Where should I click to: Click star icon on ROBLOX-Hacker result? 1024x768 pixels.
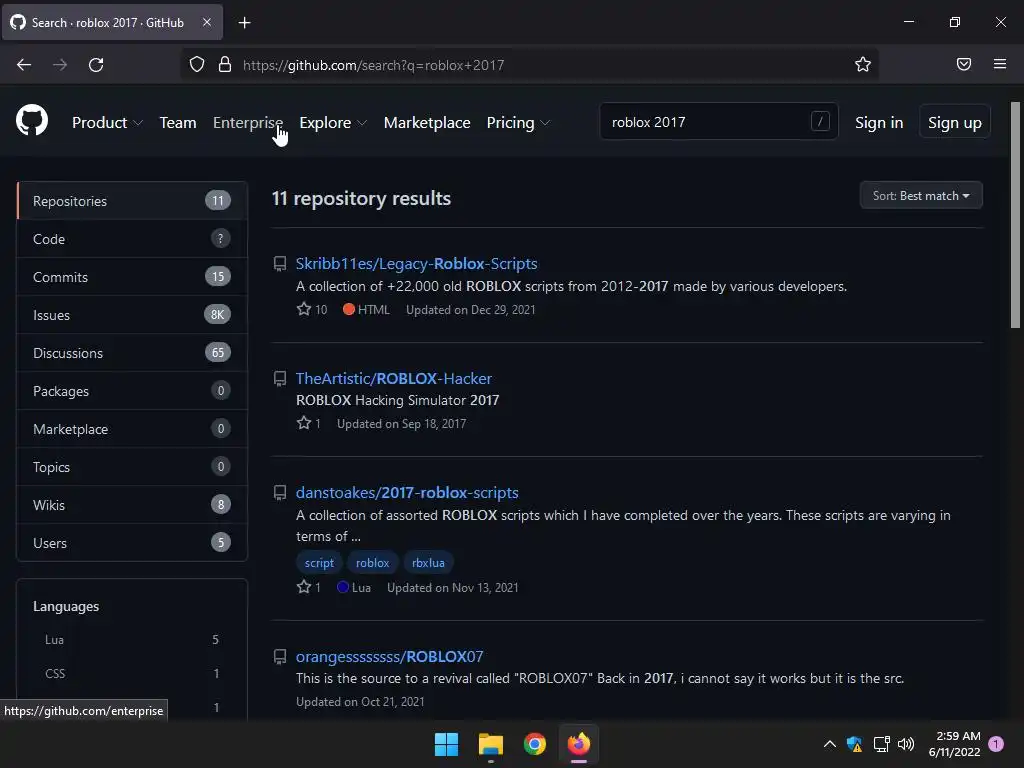pyautogui.click(x=304, y=423)
